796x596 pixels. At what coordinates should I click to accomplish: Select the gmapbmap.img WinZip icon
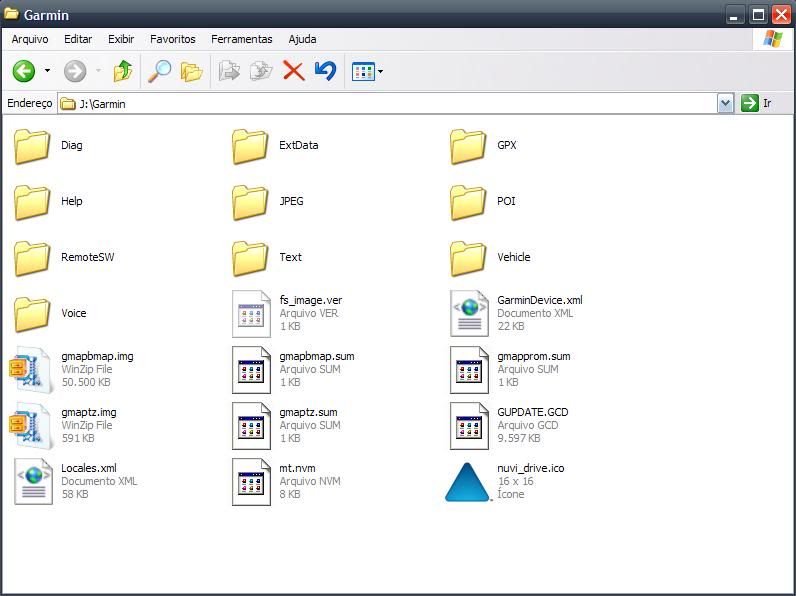[x=31, y=370]
